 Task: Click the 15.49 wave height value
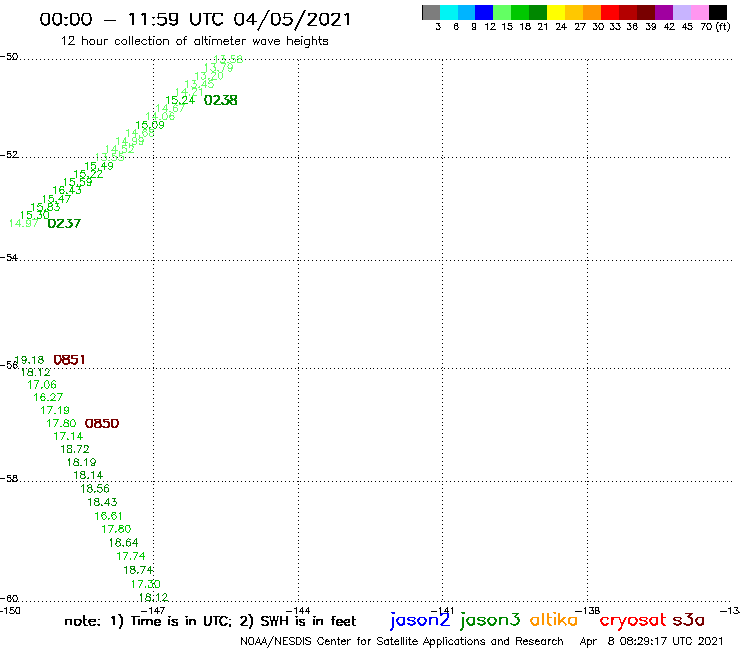(99, 166)
